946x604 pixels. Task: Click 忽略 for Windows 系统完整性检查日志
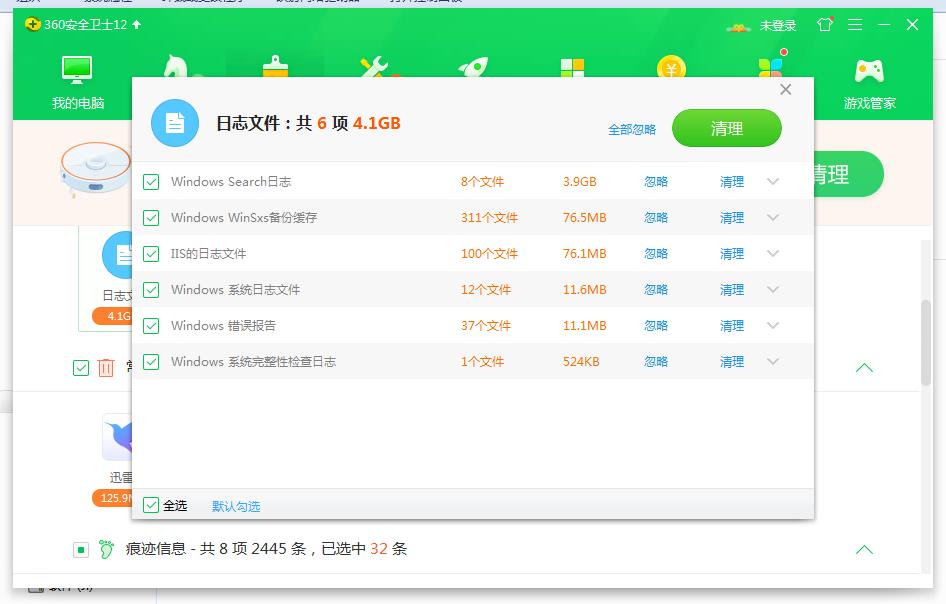click(x=656, y=362)
